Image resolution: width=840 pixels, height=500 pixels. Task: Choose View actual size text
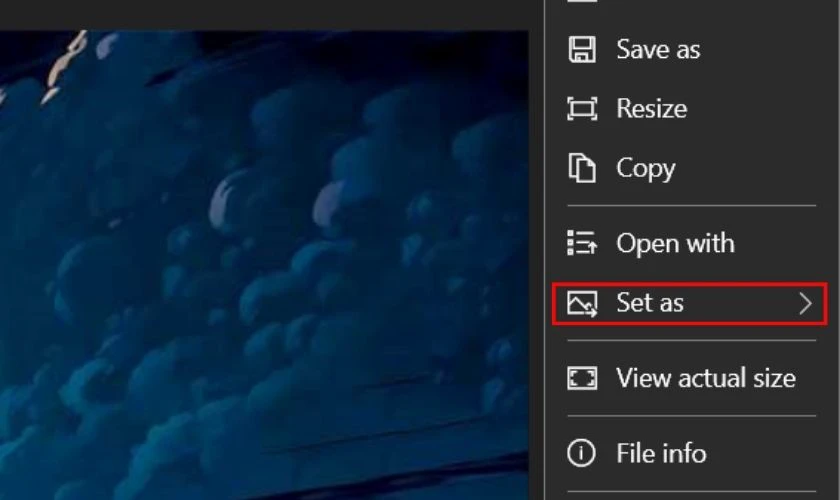click(706, 378)
